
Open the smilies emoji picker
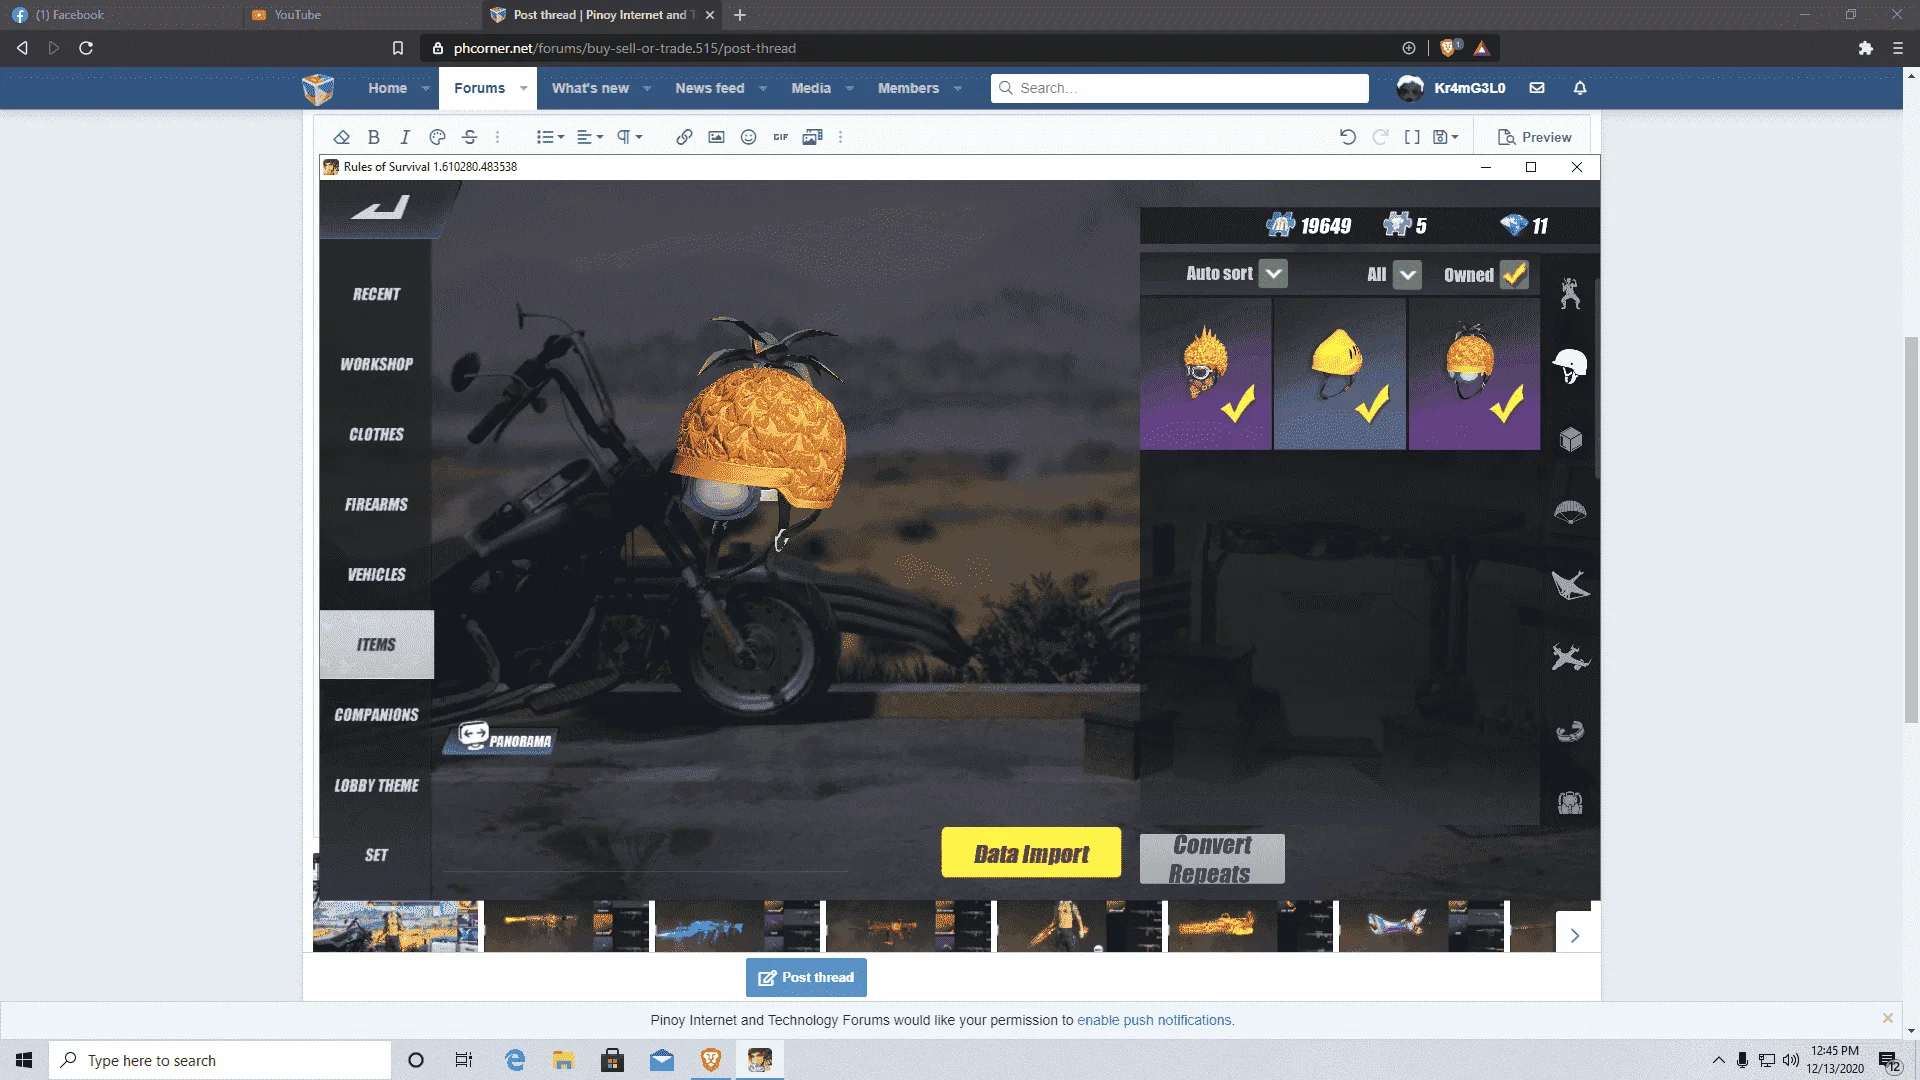(748, 137)
